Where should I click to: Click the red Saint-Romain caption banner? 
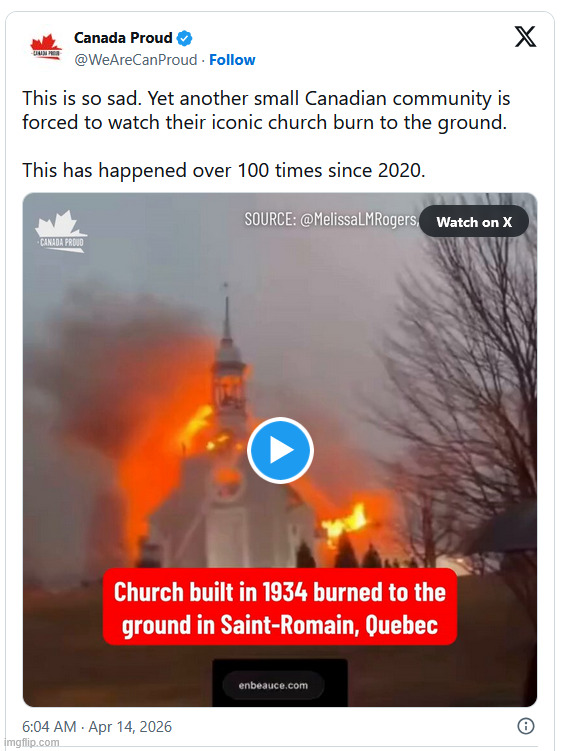pos(280,607)
